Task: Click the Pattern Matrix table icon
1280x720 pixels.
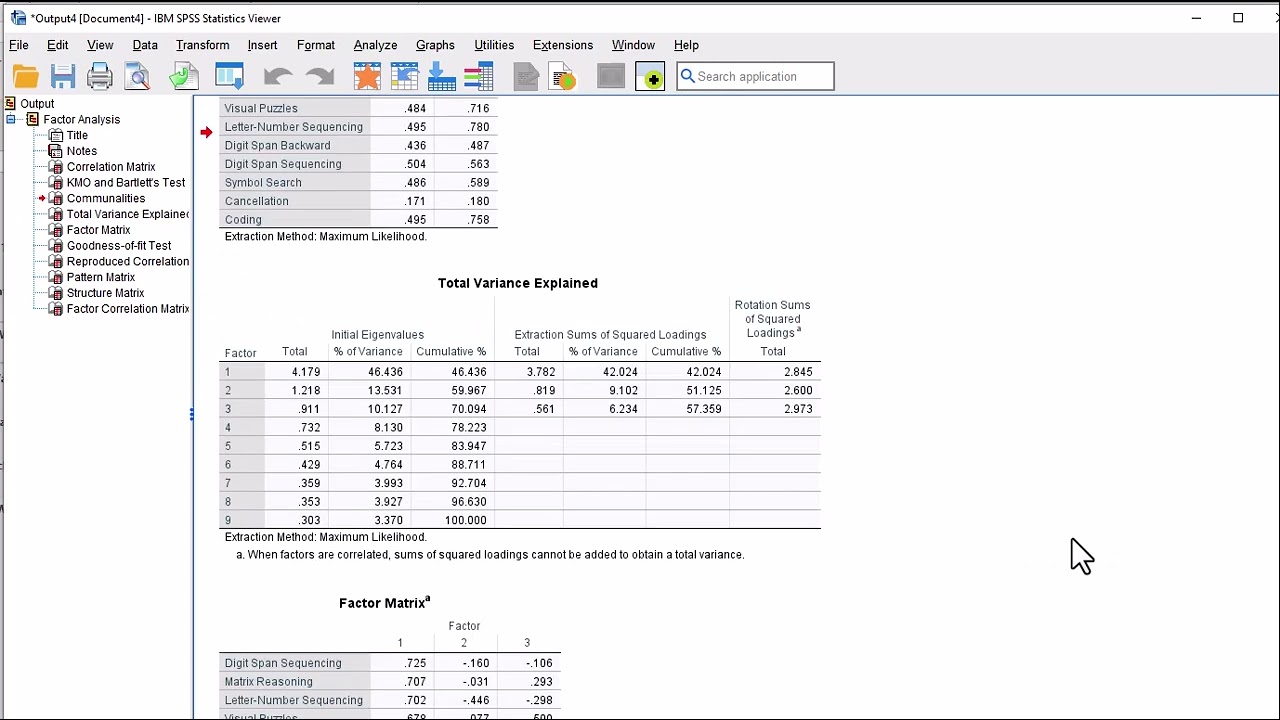Action: coord(56,277)
